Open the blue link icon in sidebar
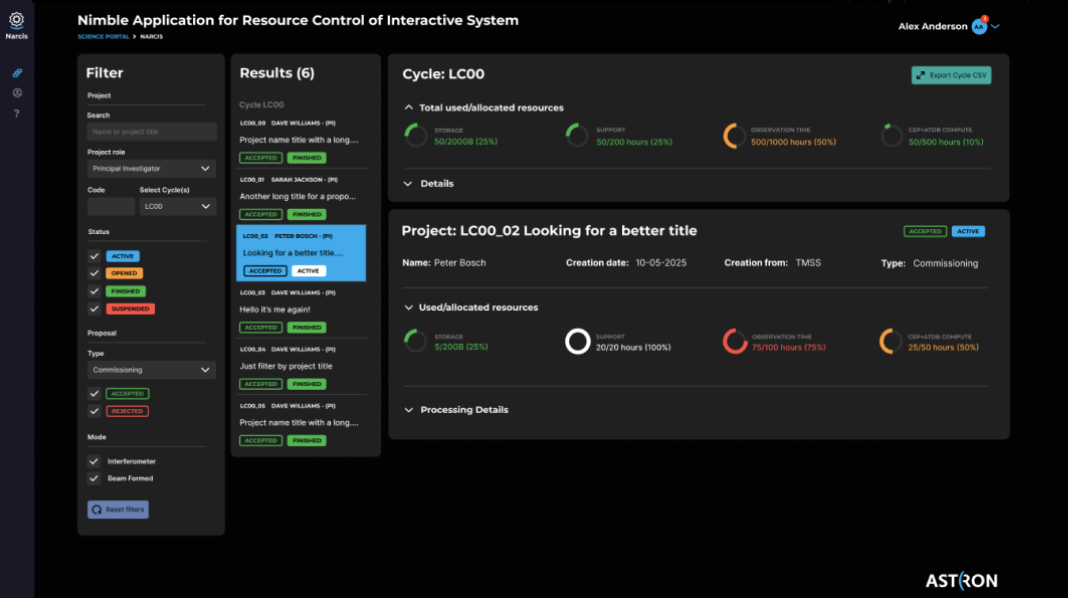1068x598 pixels. click(x=16, y=72)
